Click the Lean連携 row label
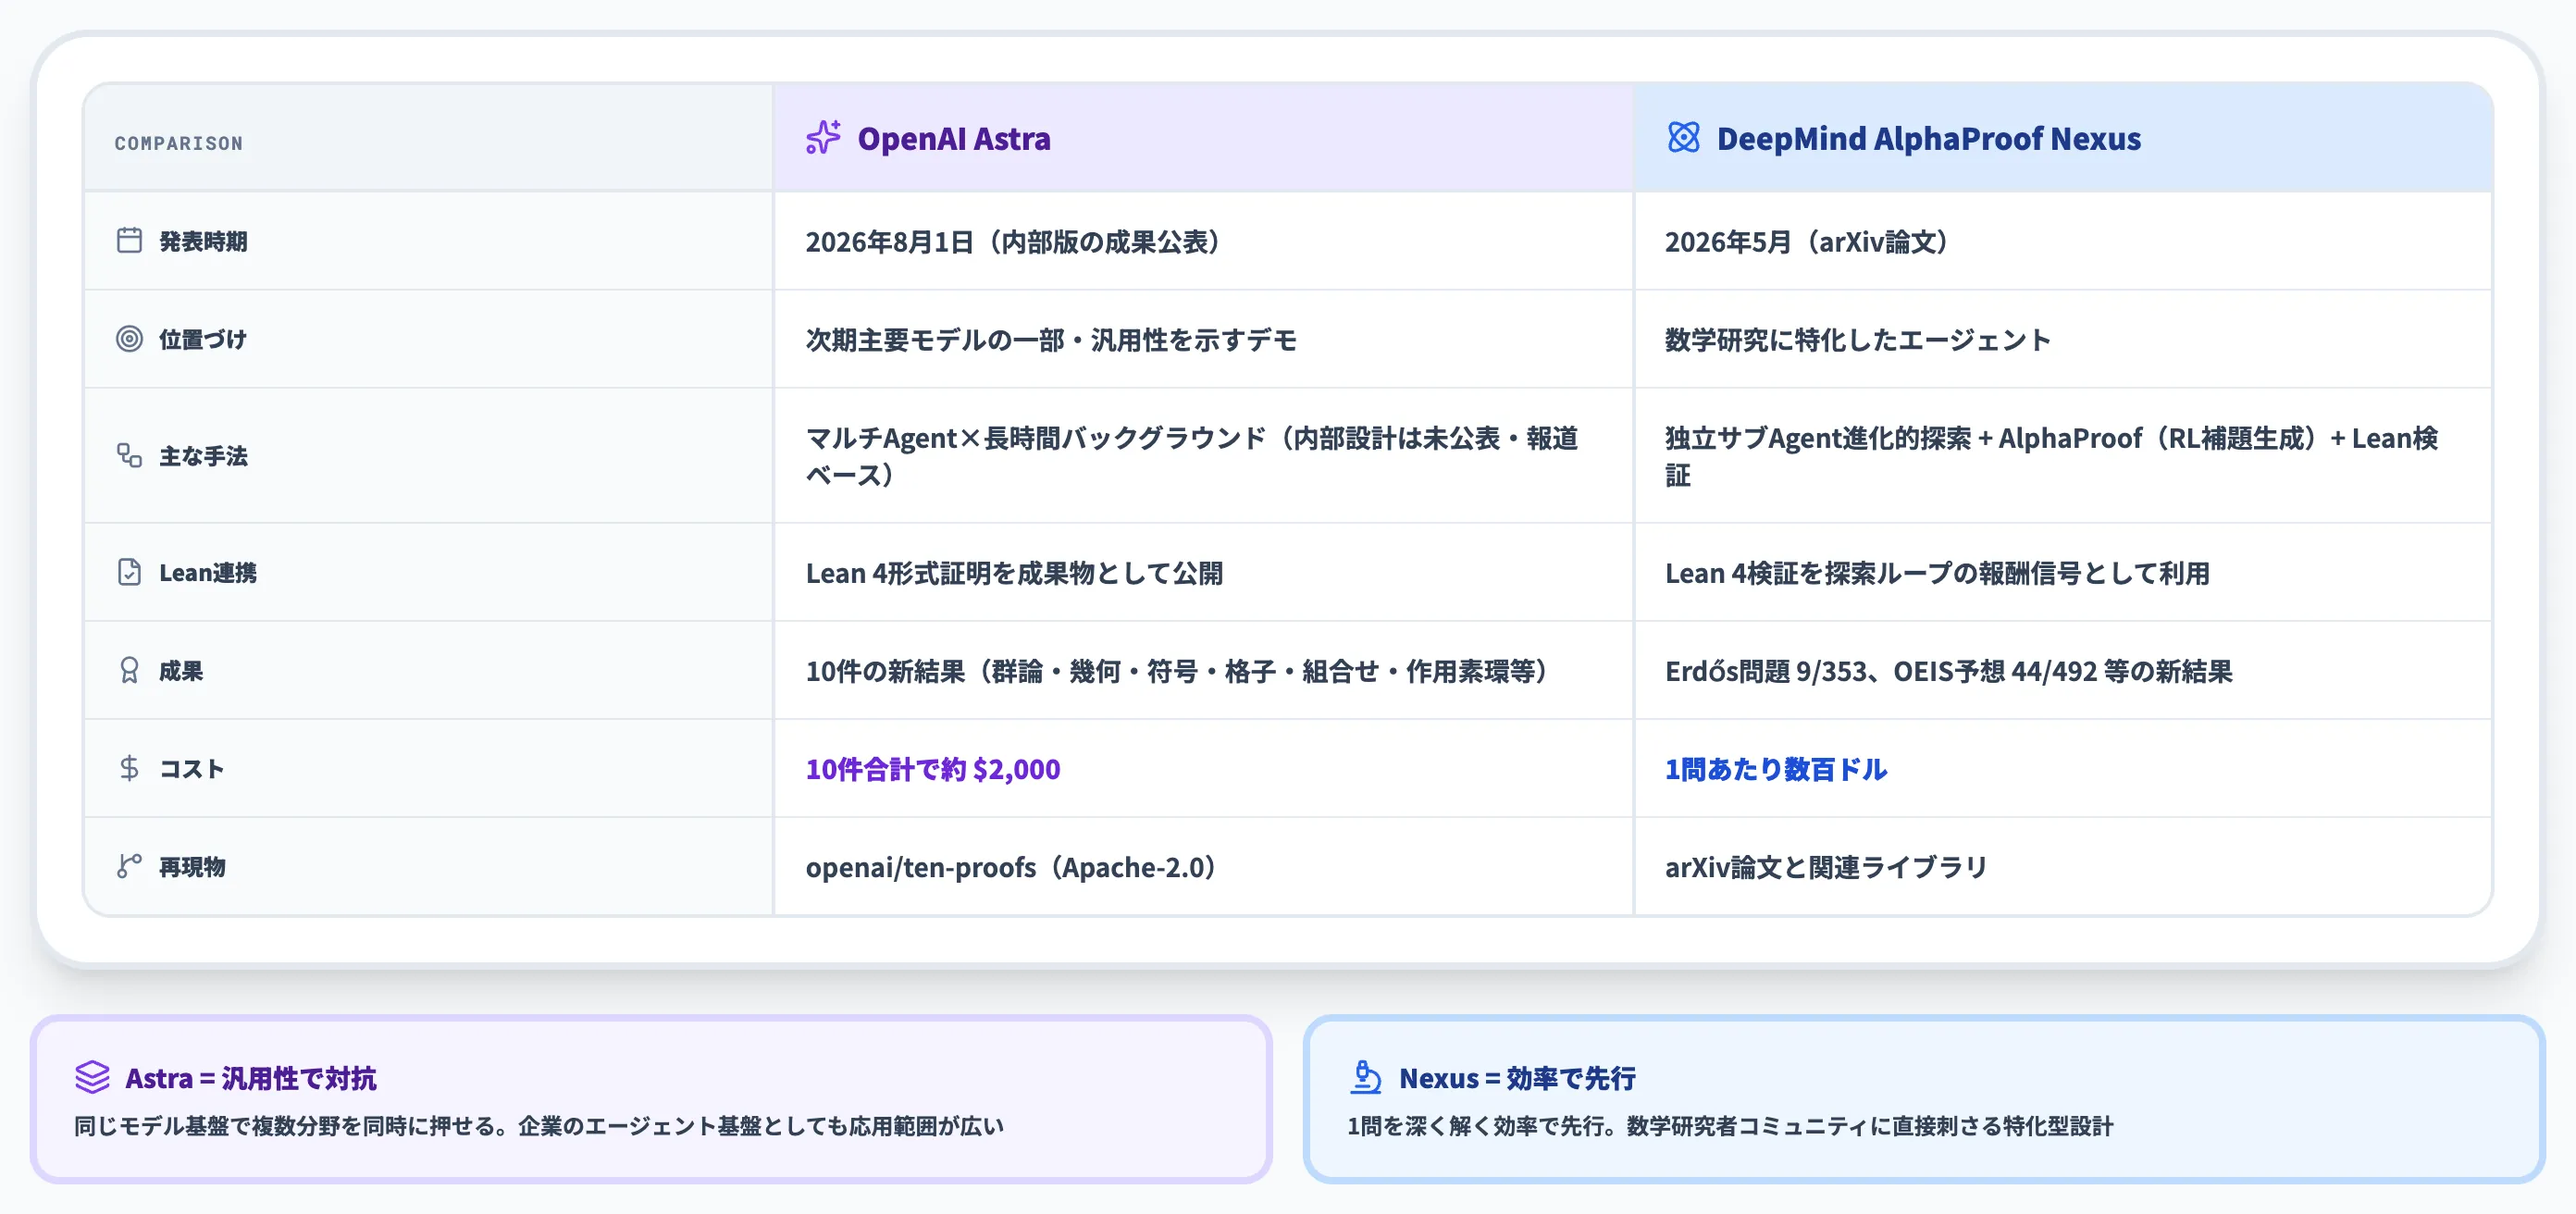Screen dimensions: 2576x1214 pos(208,573)
